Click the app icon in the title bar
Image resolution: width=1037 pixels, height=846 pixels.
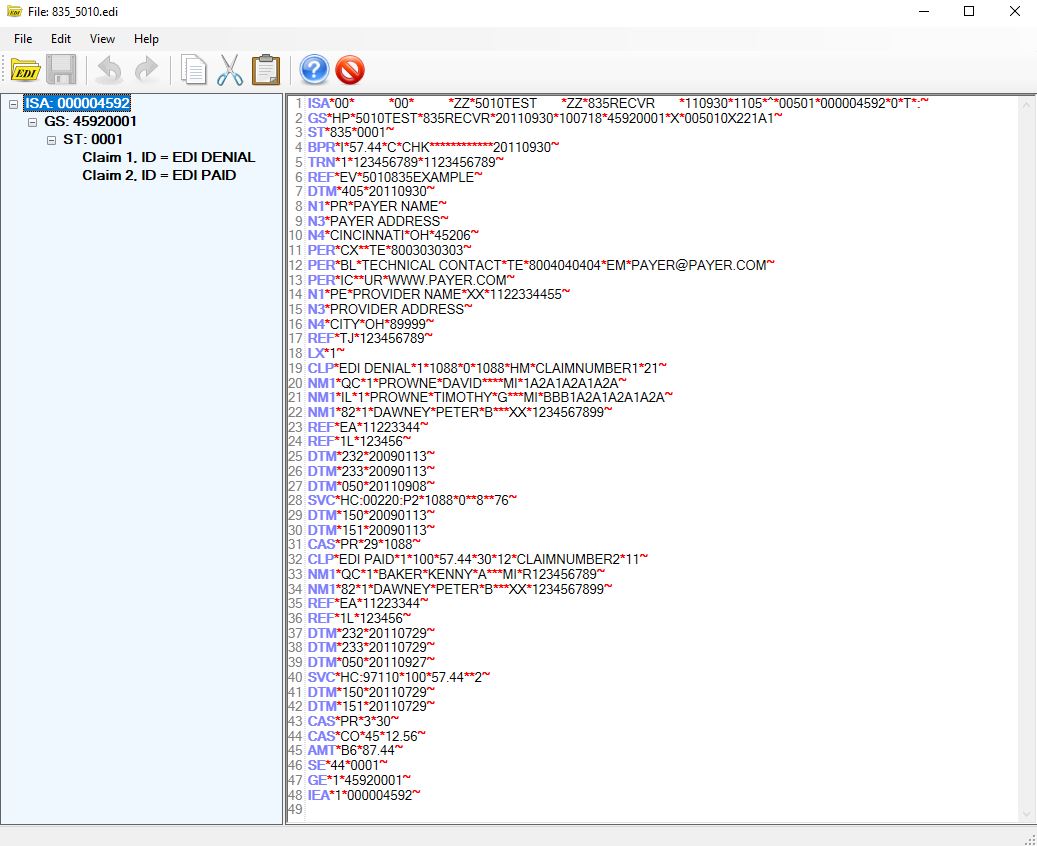pos(14,12)
